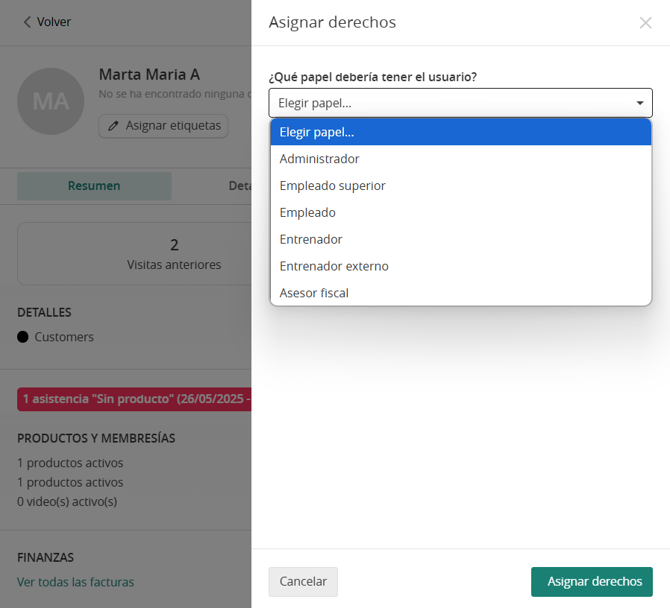
Task: Click the back chevron next to Volver
Action: click(x=27, y=22)
